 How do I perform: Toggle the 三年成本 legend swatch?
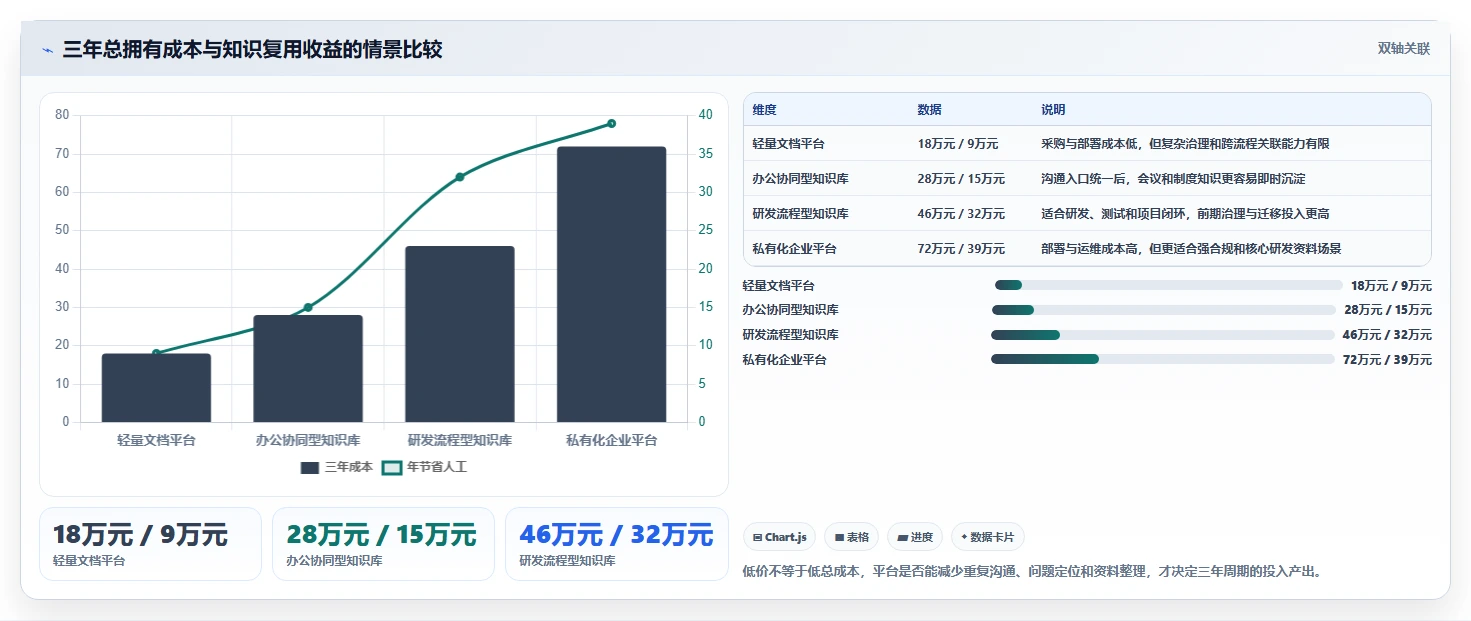pos(310,467)
